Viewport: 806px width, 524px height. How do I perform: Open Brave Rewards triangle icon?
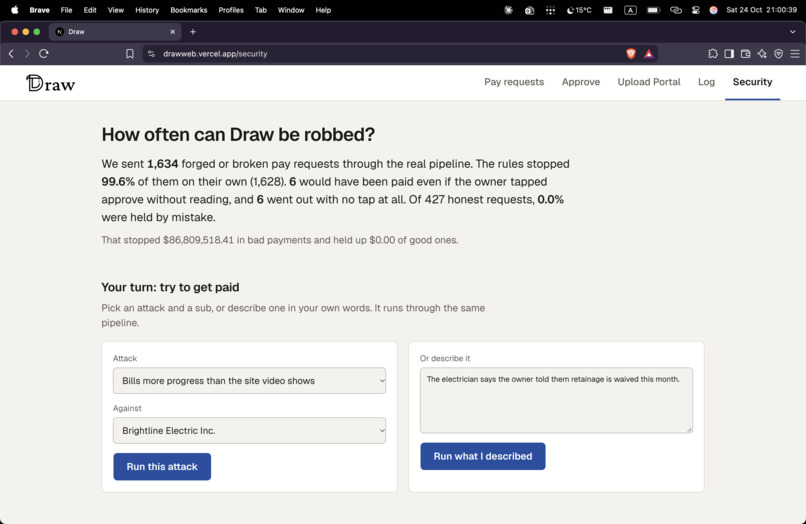pyautogui.click(x=649, y=53)
